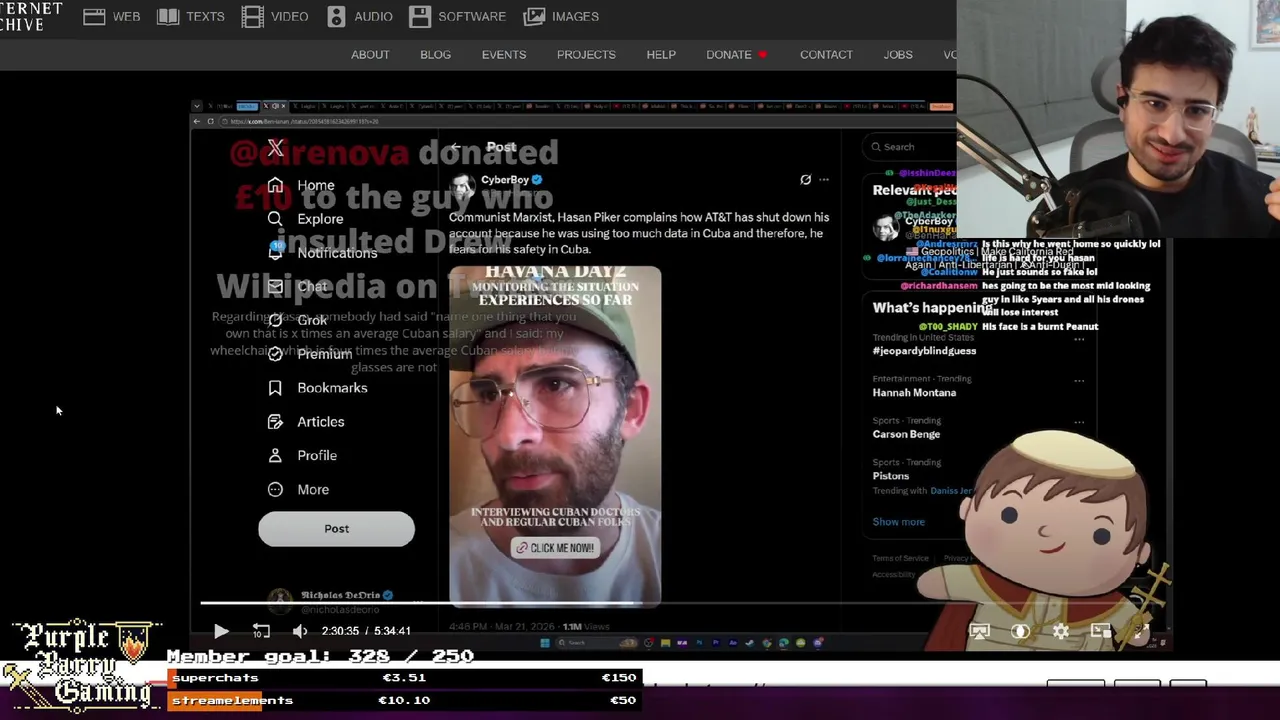Open the video player settings gear
This screenshot has height=720, width=1280.
point(1060,631)
